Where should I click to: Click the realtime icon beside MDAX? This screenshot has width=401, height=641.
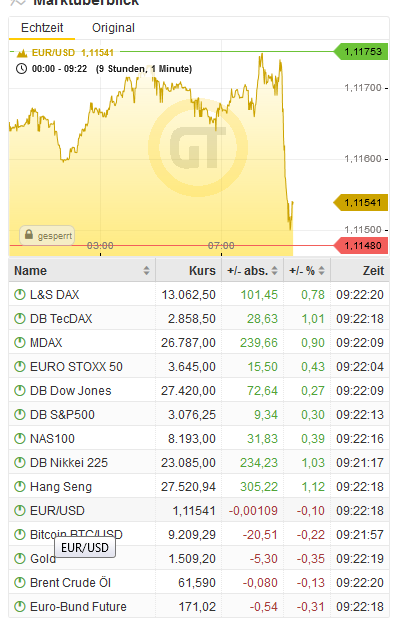(20, 343)
